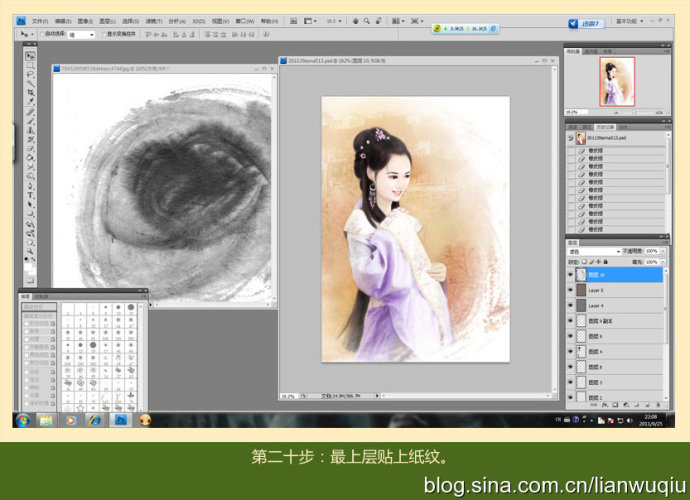Hide the Layer 4 layer
The width and height of the screenshot is (690, 500).
[x=571, y=305]
